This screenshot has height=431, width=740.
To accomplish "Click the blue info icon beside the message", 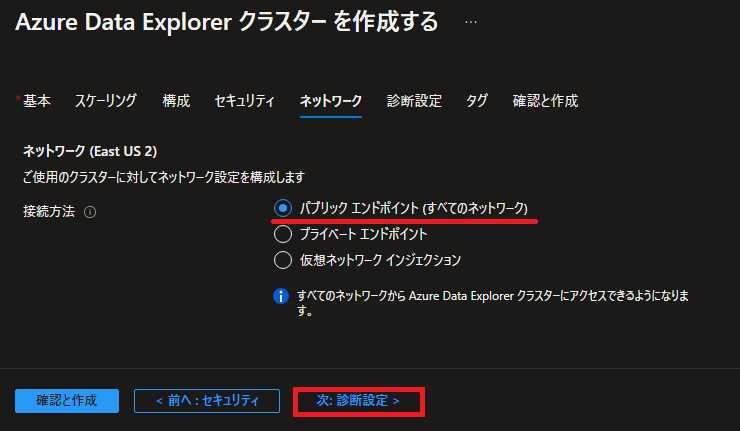I will coord(281,296).
